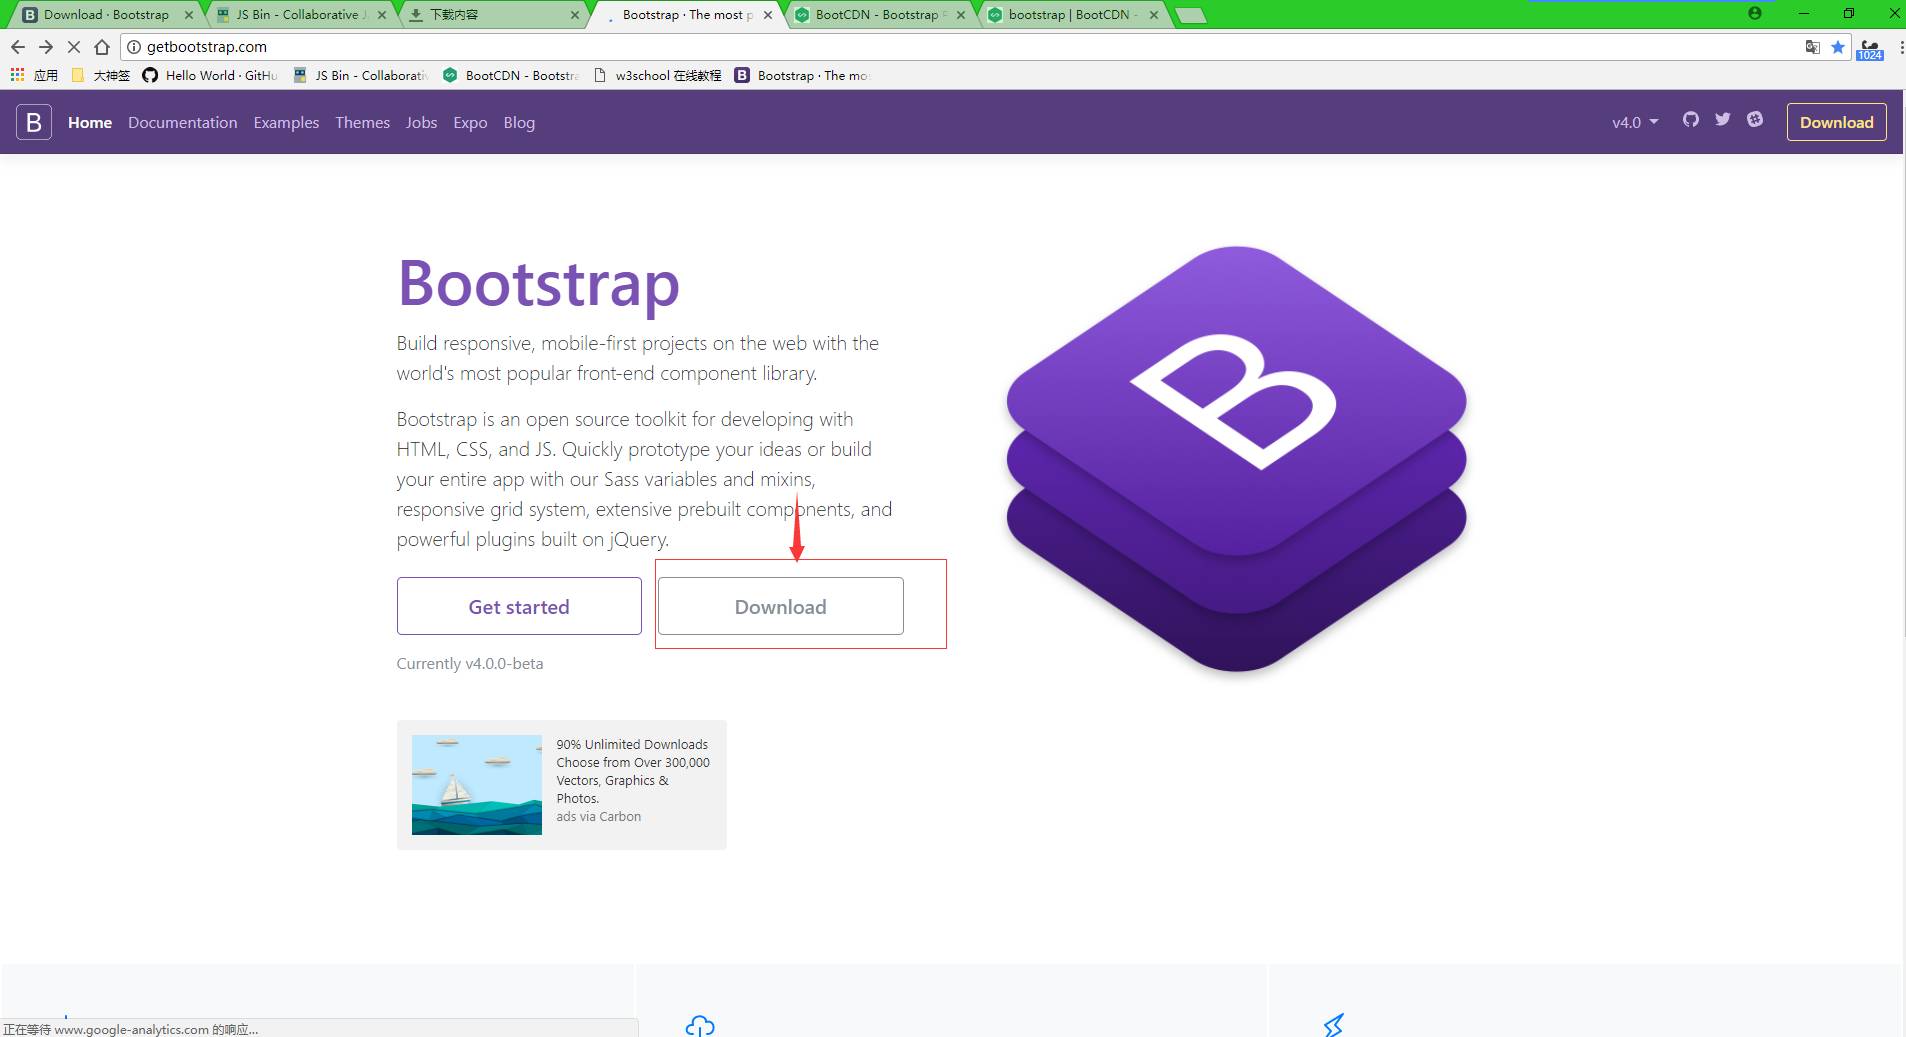Close the Download · Bootstrap tab

pos(189,15)
